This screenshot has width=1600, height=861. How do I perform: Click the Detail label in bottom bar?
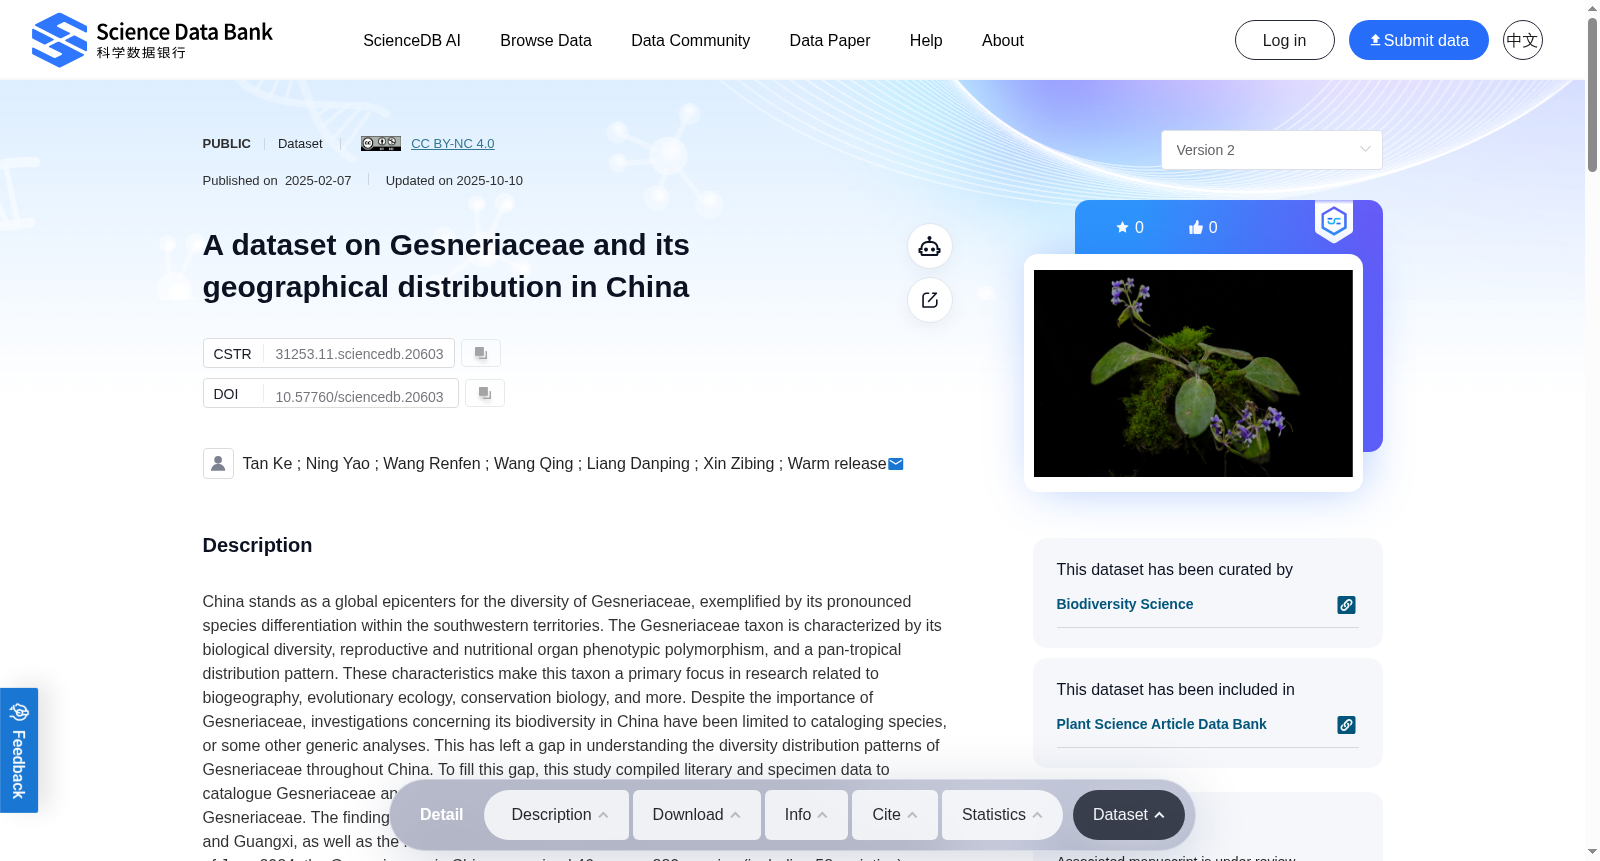click(441, 815)
